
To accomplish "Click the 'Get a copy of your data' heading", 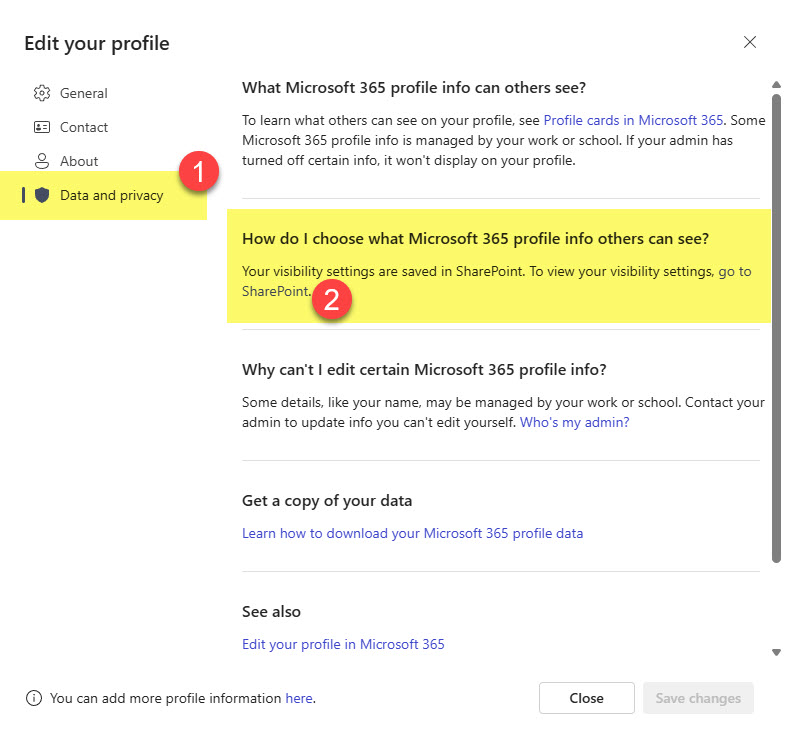I will click(327, 501).
